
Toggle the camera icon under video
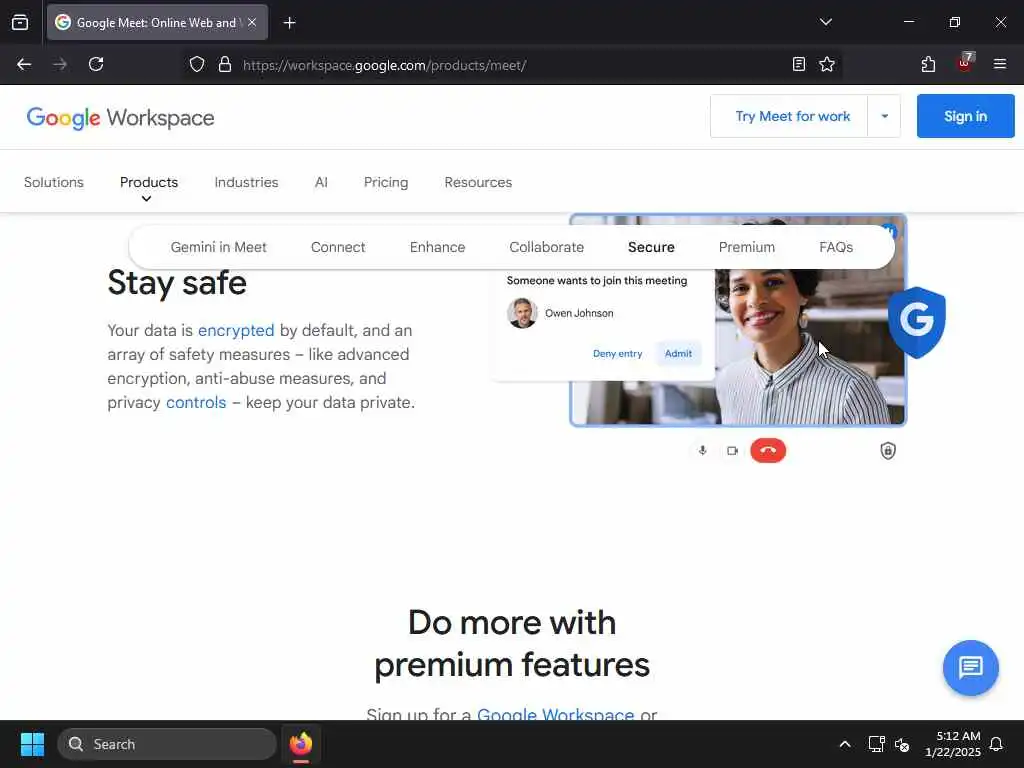coord(732,451)
